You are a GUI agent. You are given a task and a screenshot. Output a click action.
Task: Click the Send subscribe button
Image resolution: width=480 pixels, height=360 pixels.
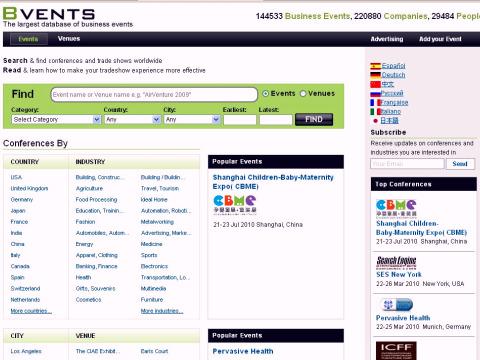point(460,164)
